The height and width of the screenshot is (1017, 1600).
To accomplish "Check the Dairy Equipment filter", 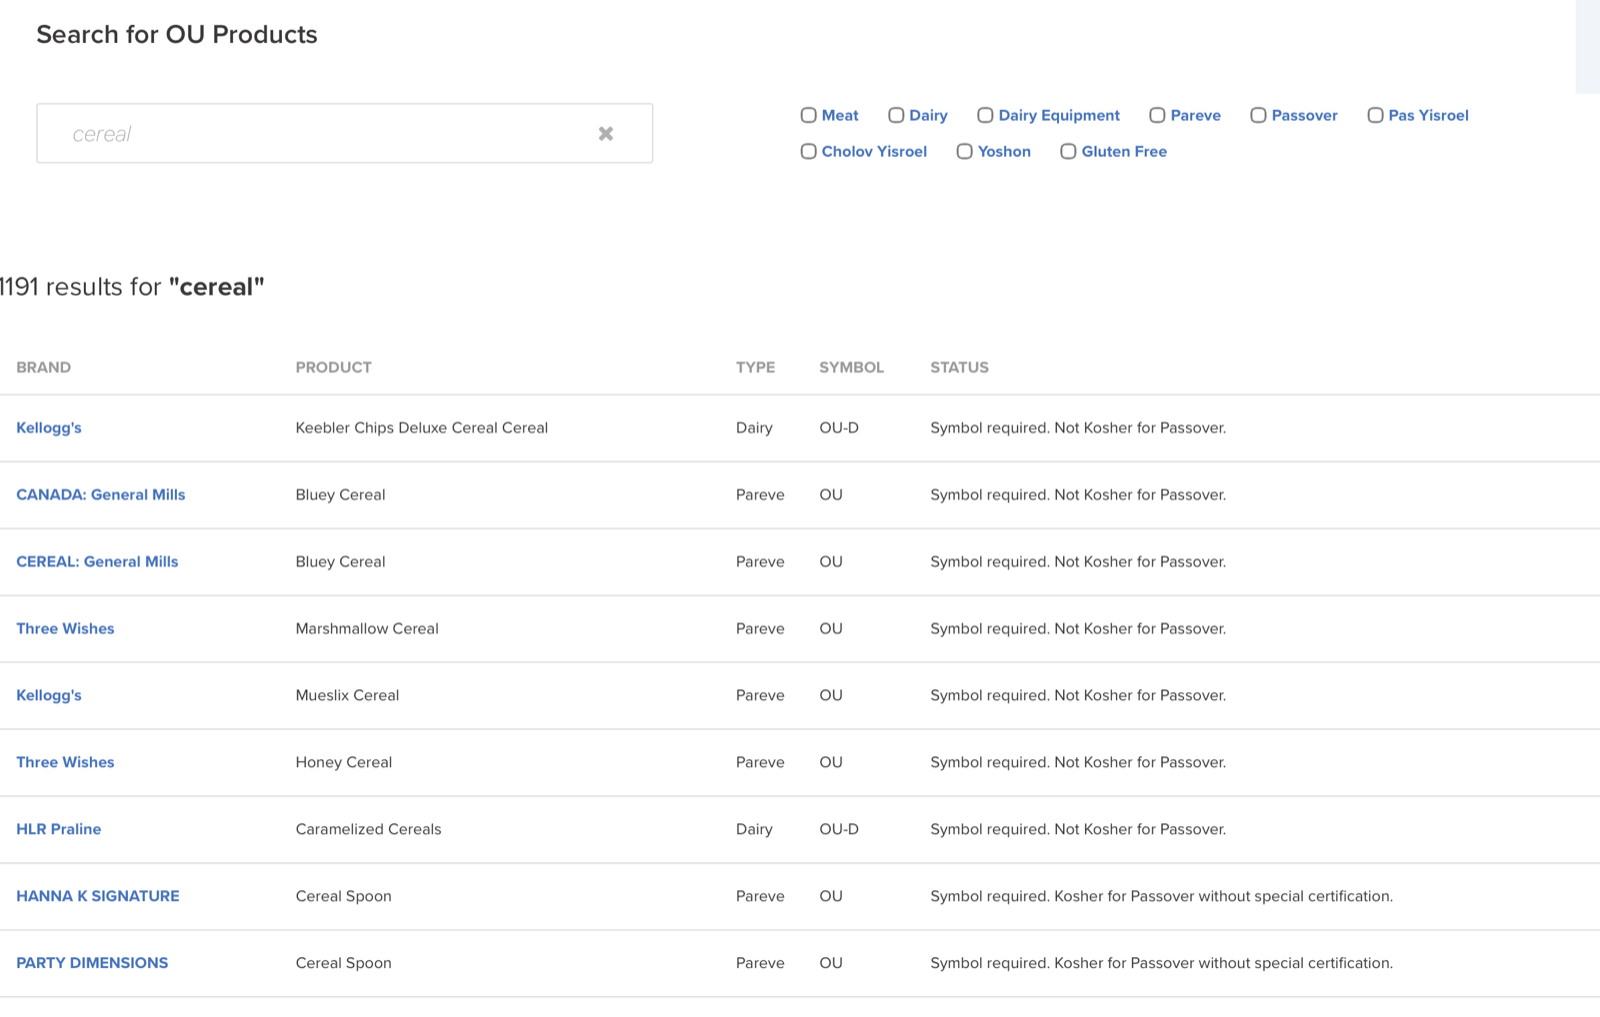I will tap(985, 115).
